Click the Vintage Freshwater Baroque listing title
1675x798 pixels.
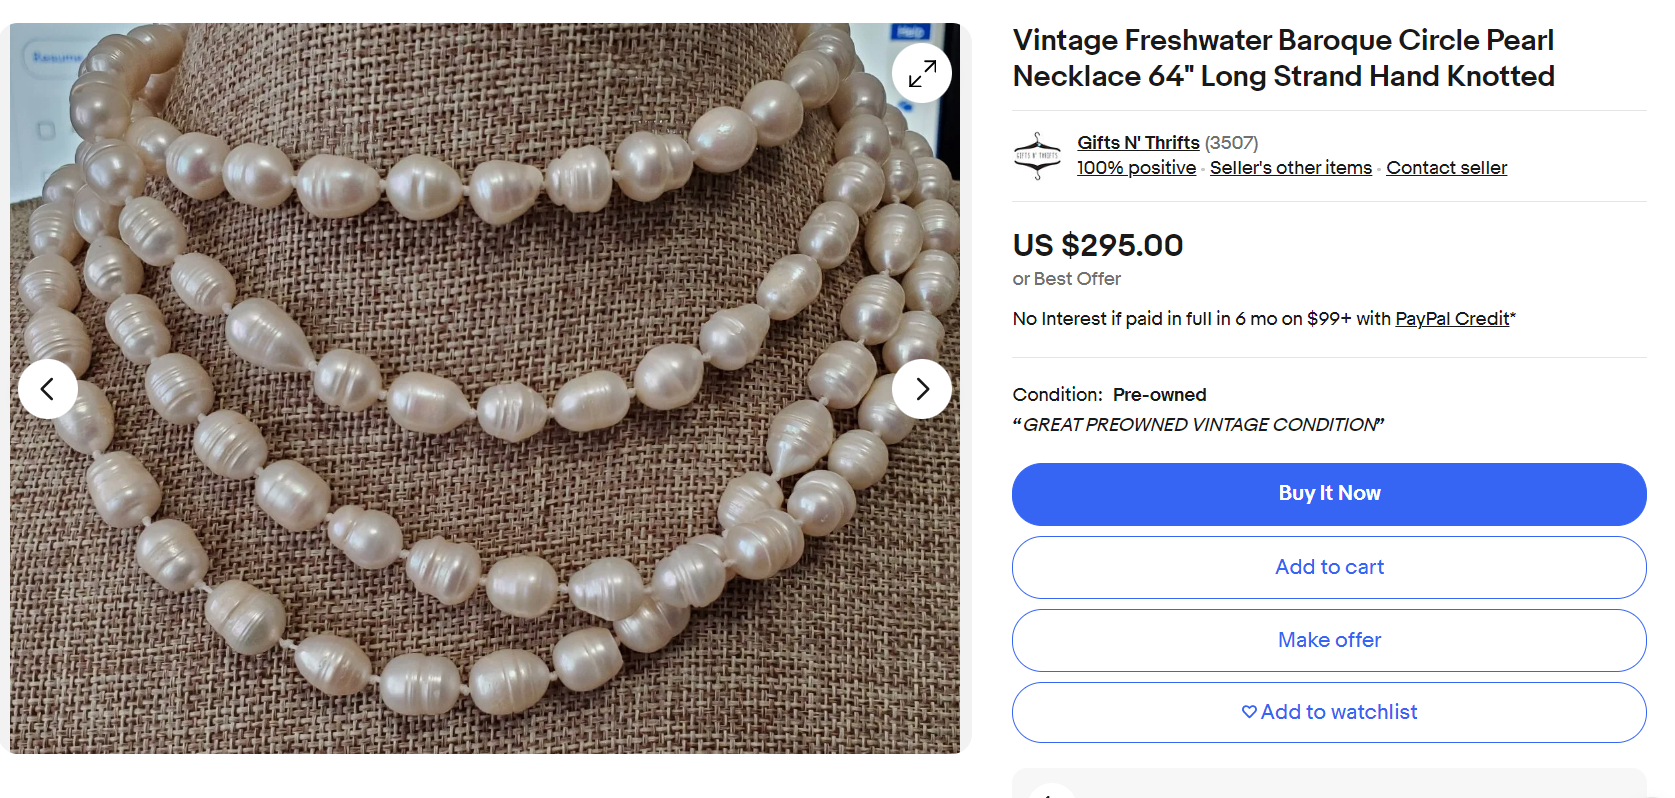[1283, 58]
